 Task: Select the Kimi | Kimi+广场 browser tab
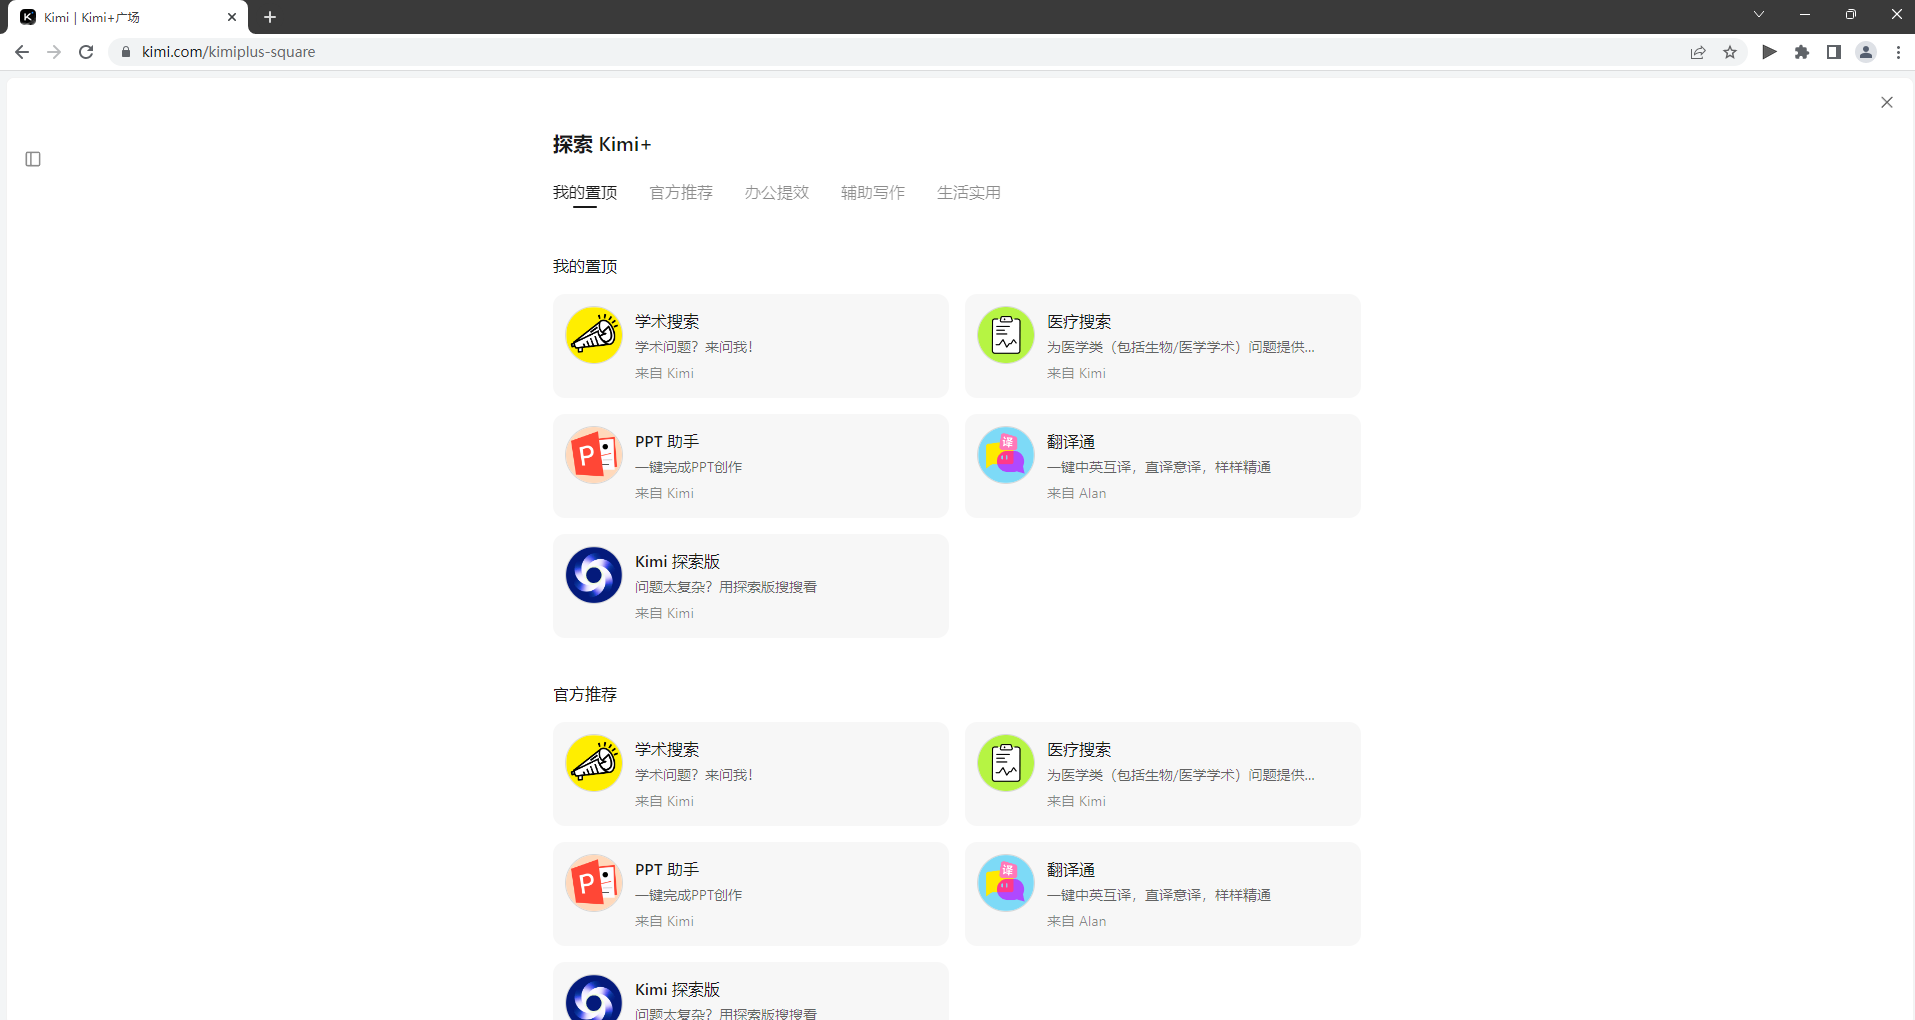[128, 17]
